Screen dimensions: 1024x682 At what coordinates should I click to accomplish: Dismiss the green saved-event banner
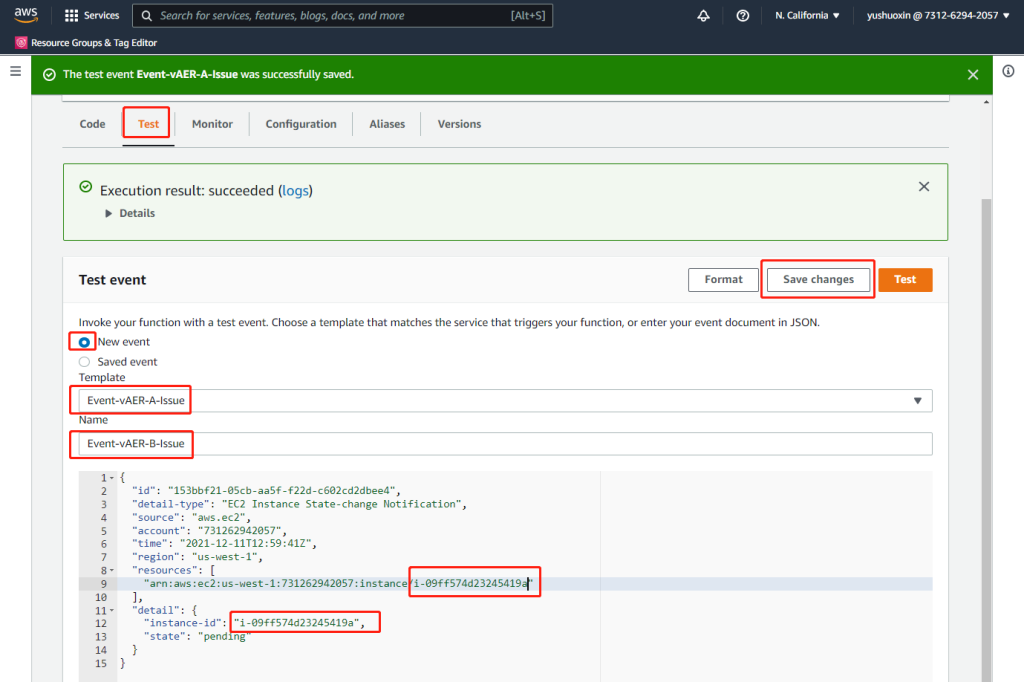[x=973, y=74]
